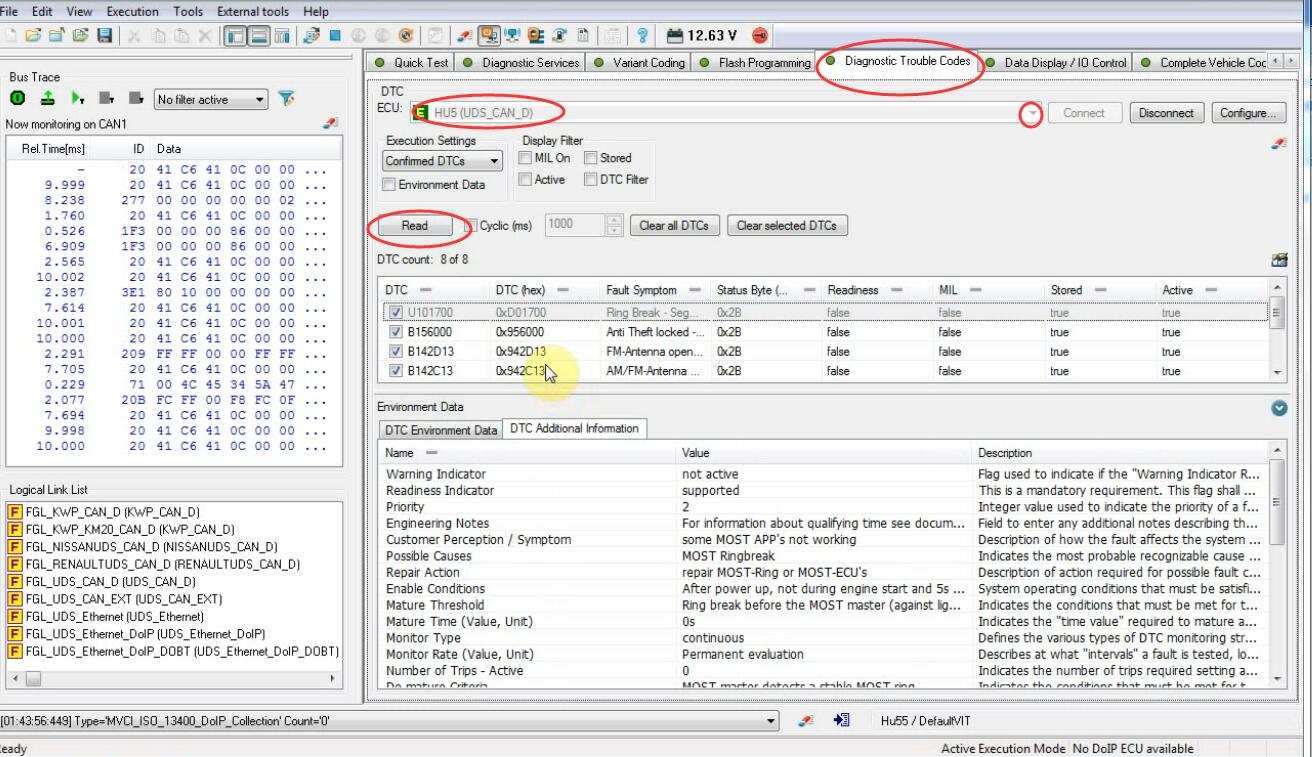Click the bus trace filter funnel icon
The height and width of the screenshot is (757, 1312).
tap(286, 99)
